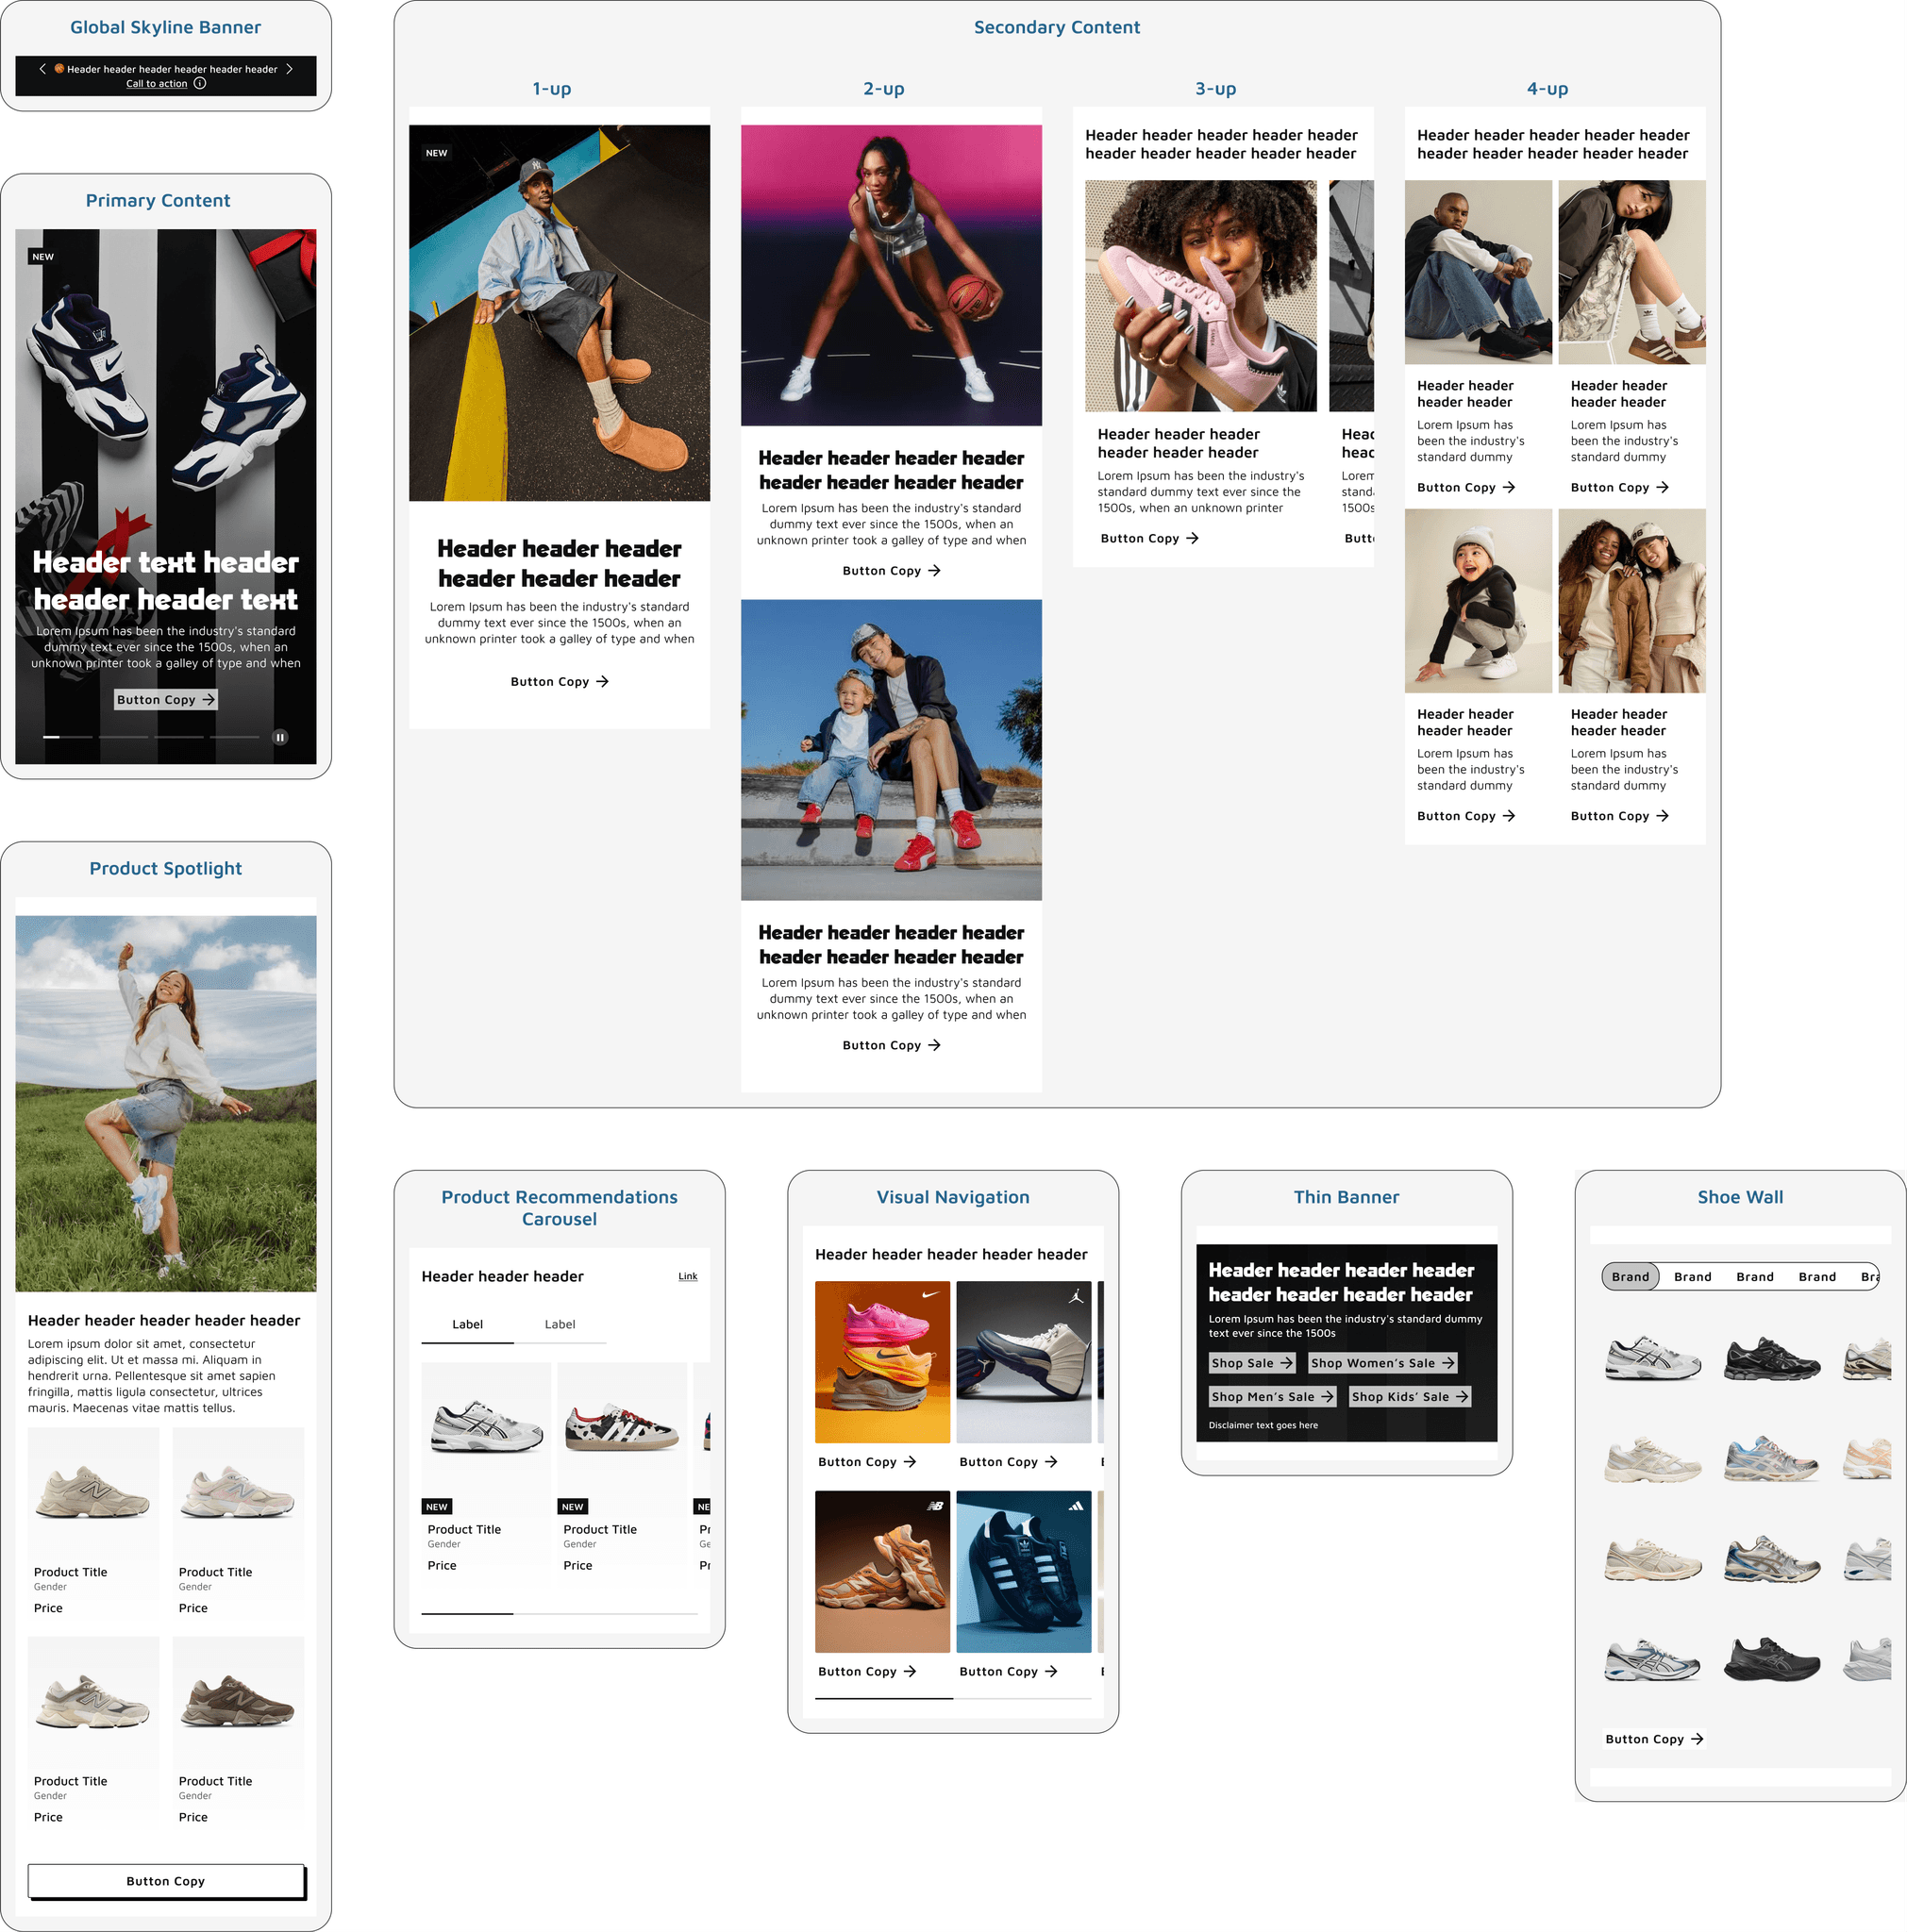Image resolution: width=1907 pixels, height=1932 pixels.
Task: Click Shop Women's Sale button
Action: click(1381, 1363)
